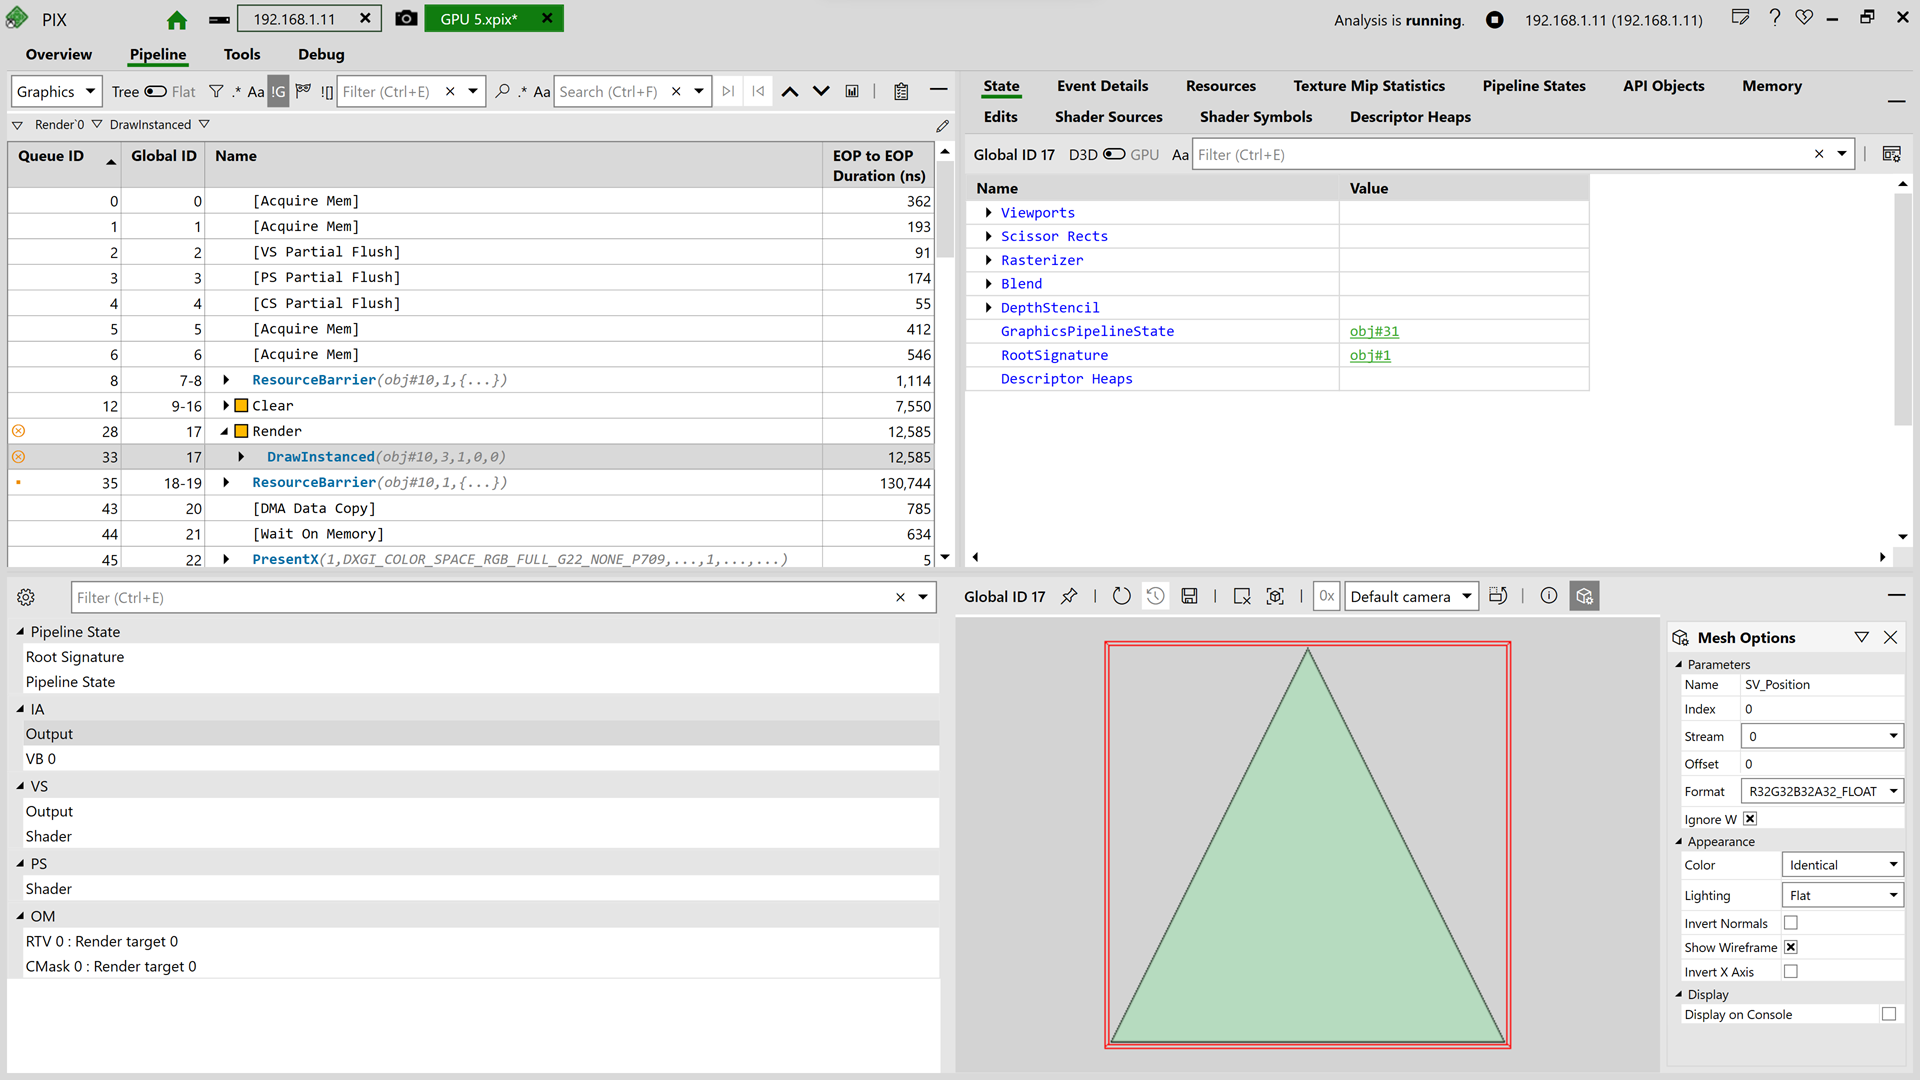The height and width of the screenshot is (1080, 1920).
Task: Toggle D3D / GPU state switch
Action: pyautogui.click(x=1114, y=154)
